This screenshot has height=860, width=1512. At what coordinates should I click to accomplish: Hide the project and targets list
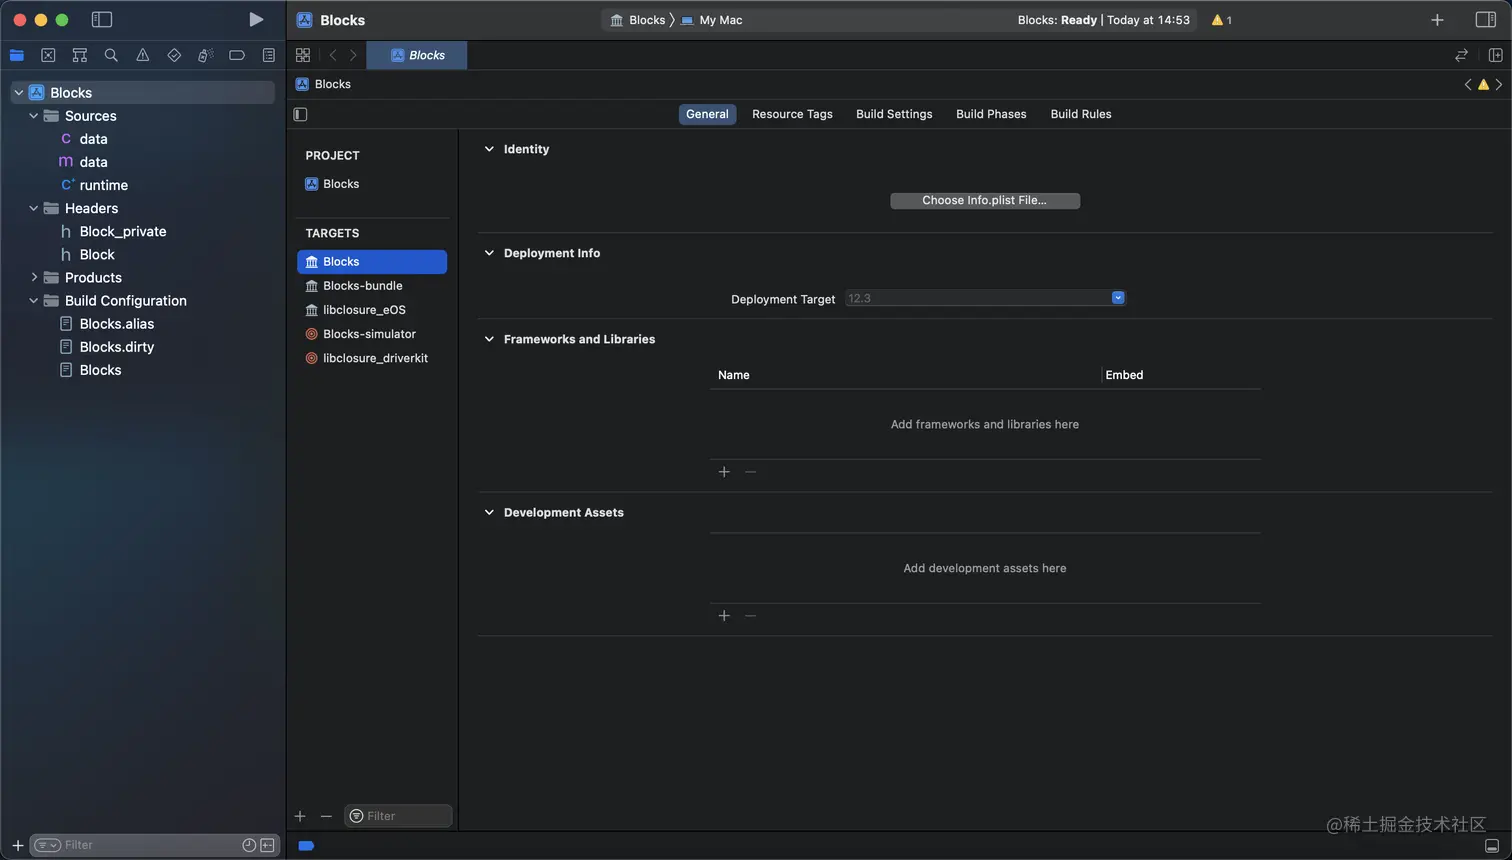pos(300,114)
